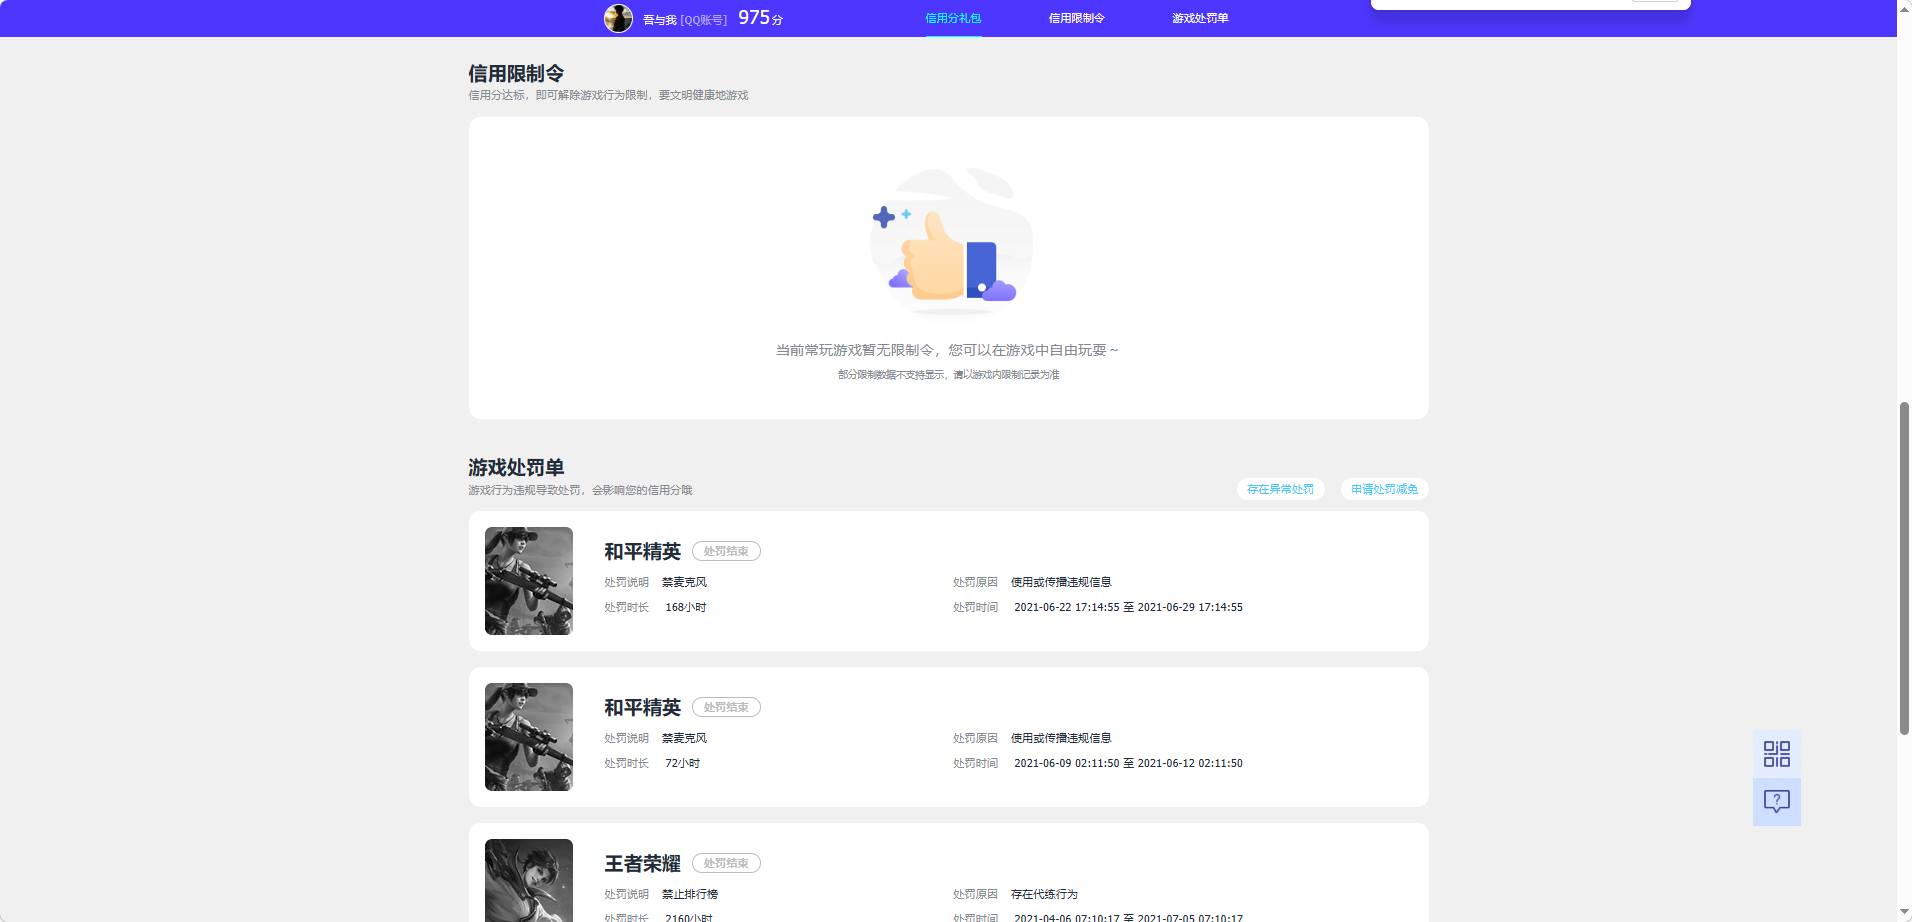Open the first 和平精英 game thumbnail

click(x=529, y=580)
